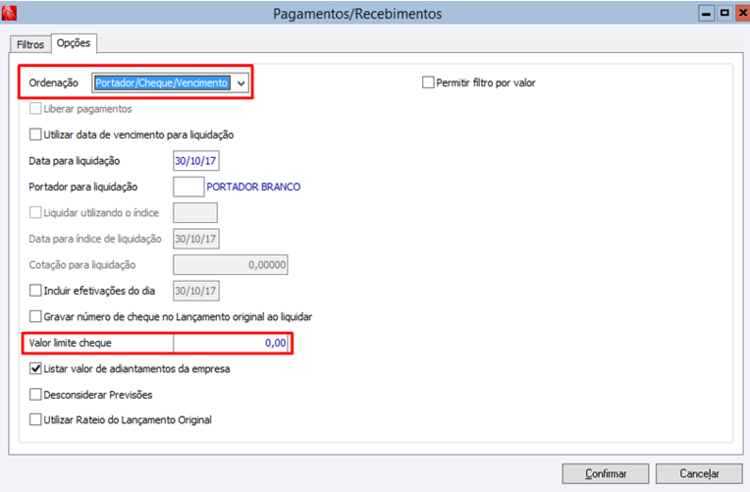Click the Ordenação label
The width and height of the screenshot is (750, 492).
pyautogui.click(x=54, y=83)
